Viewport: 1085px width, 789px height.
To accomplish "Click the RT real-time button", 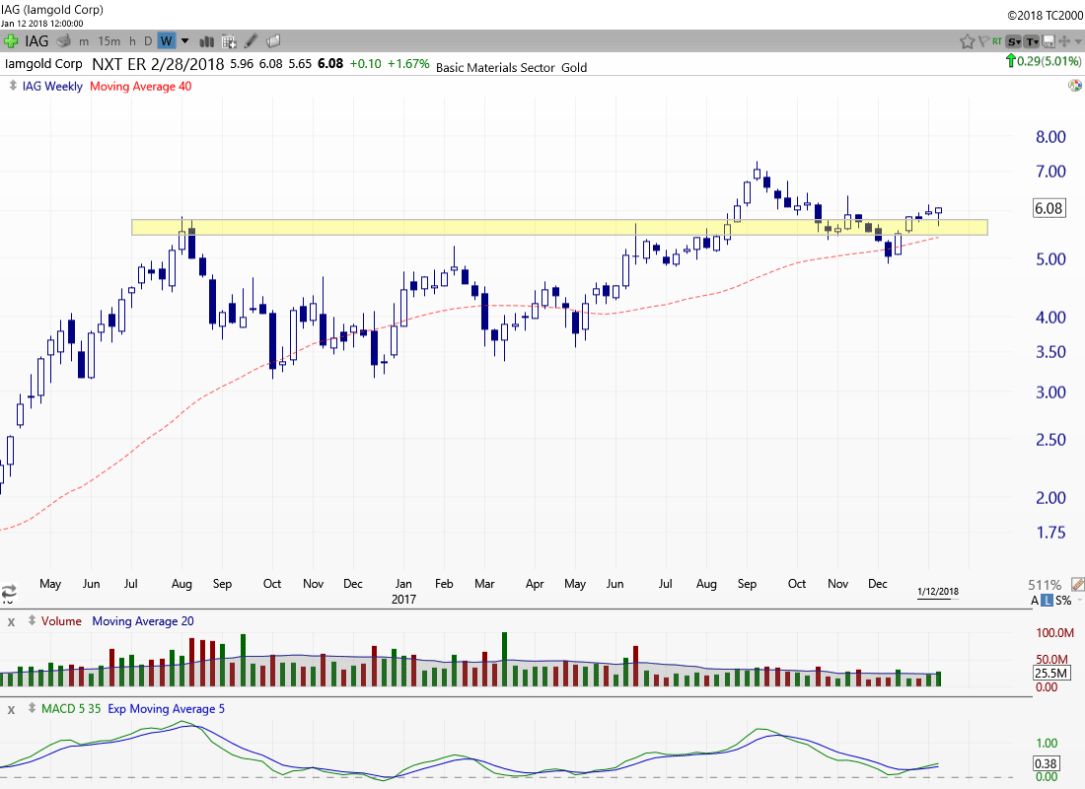I will click(x=997, y=41).
